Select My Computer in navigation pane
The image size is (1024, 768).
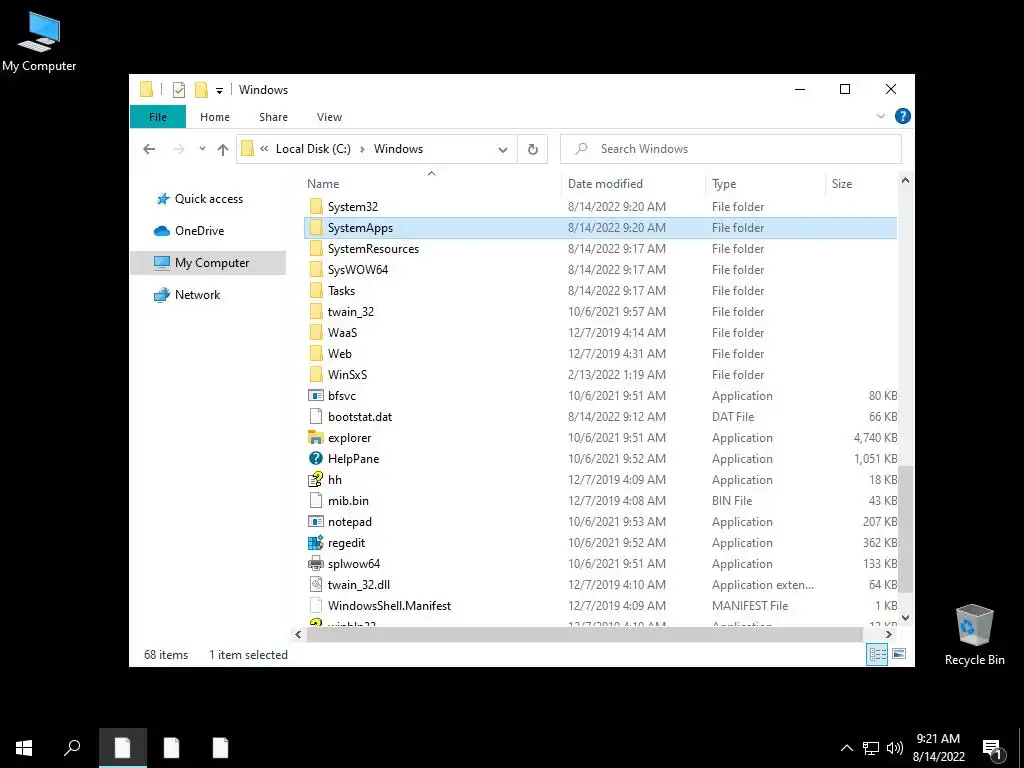(x=208, y=263)
